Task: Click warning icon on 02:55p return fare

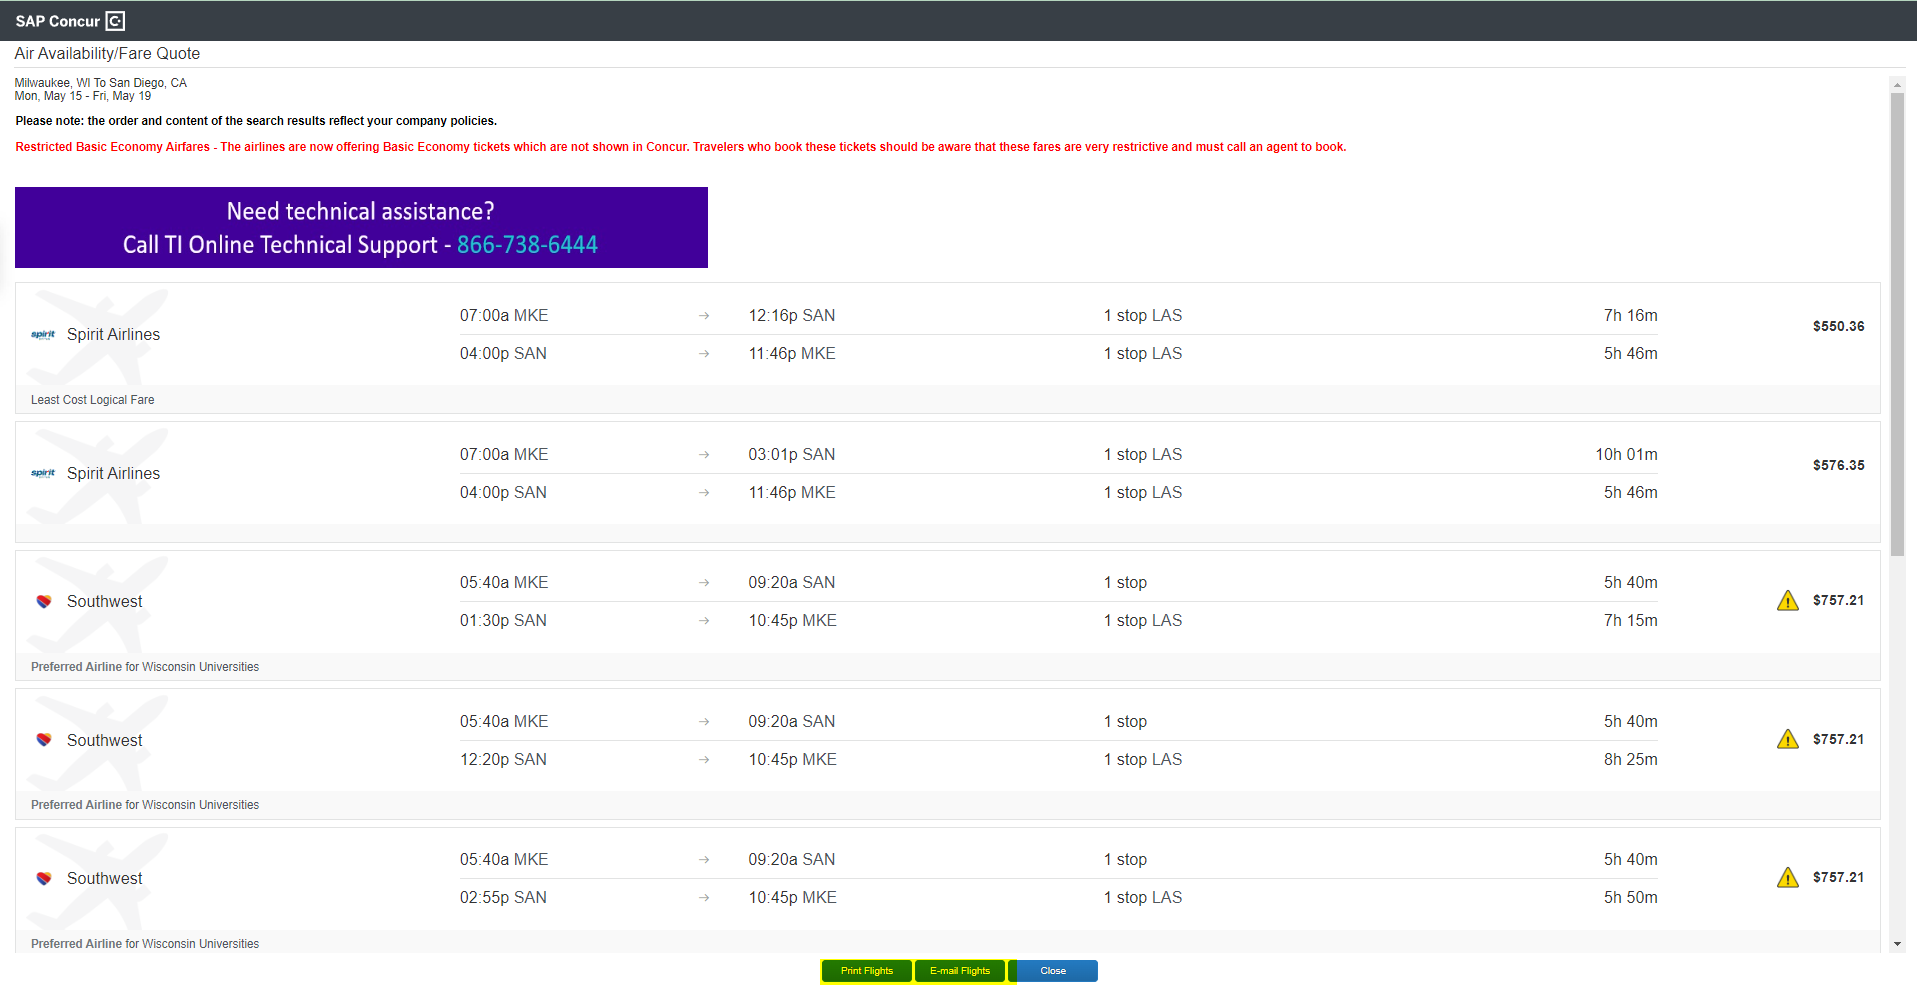Action: (1788, 878)
